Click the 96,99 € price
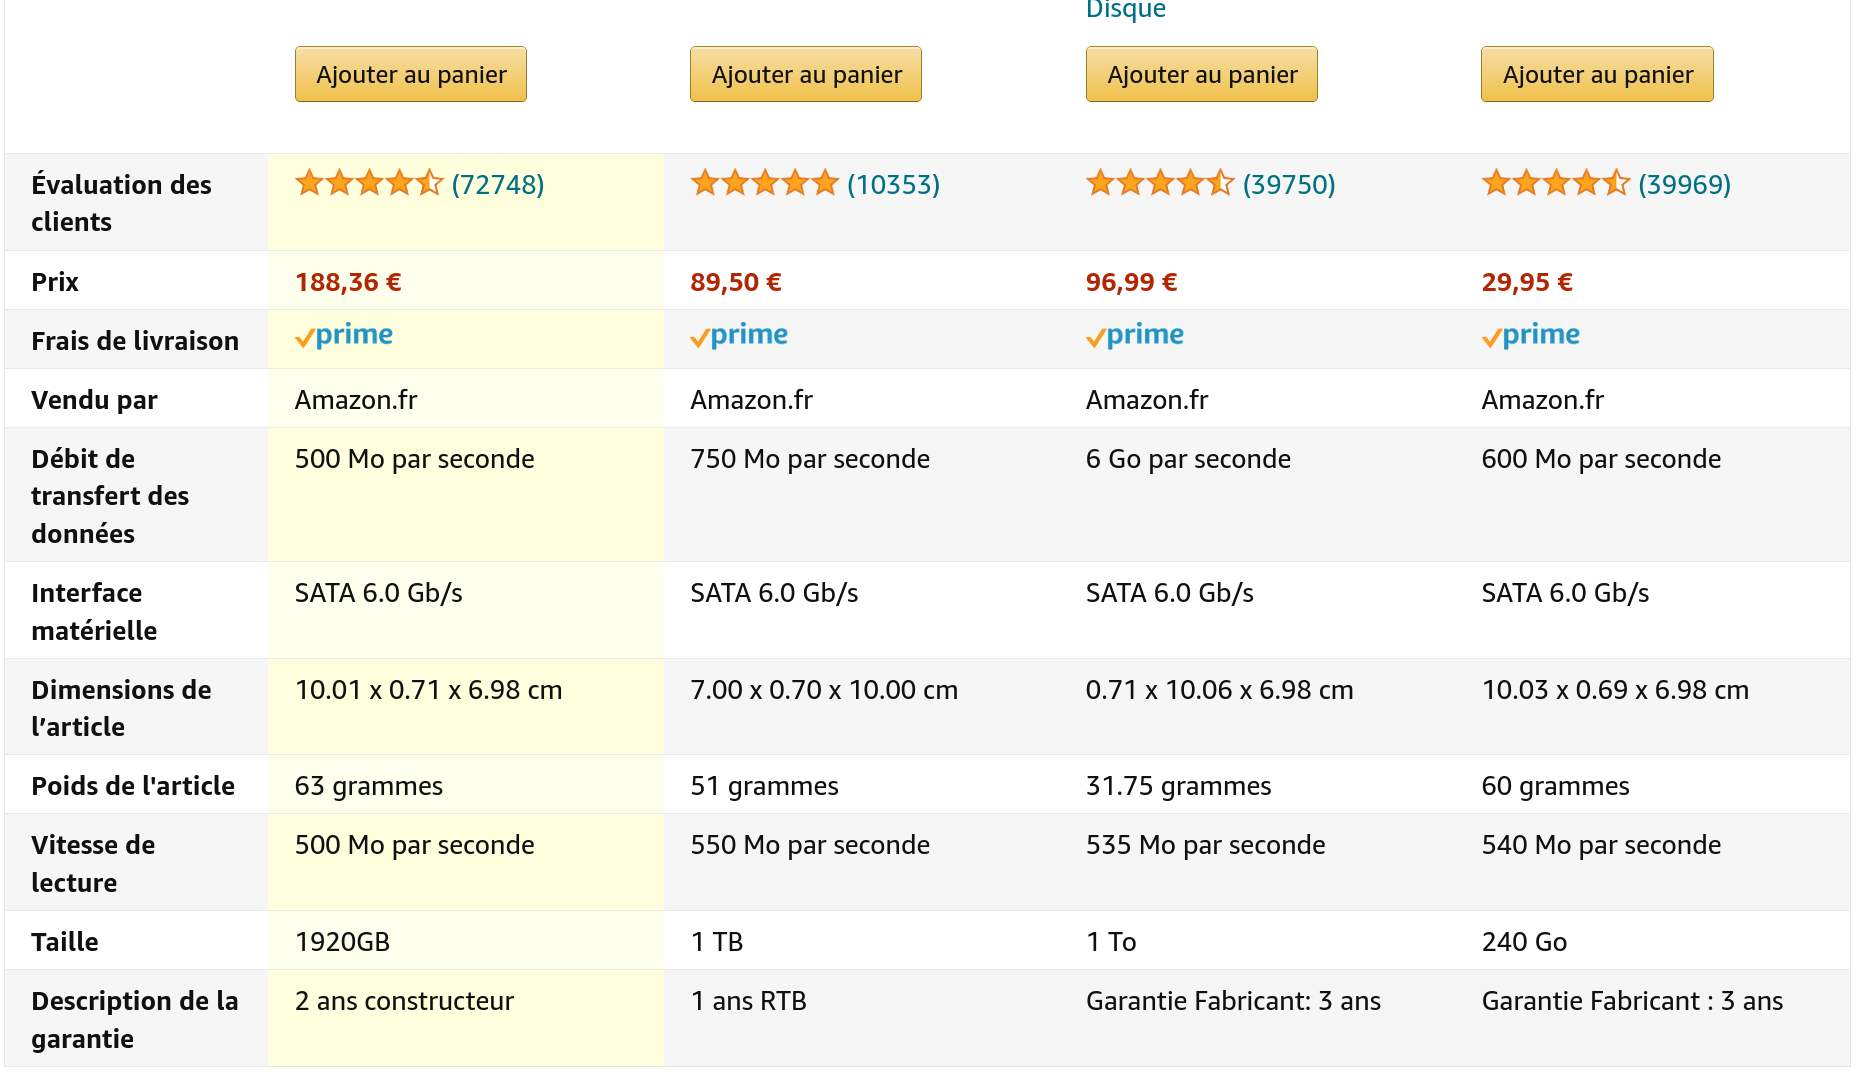Screen dimensions: 1869x1078 tap(1131, 283)
